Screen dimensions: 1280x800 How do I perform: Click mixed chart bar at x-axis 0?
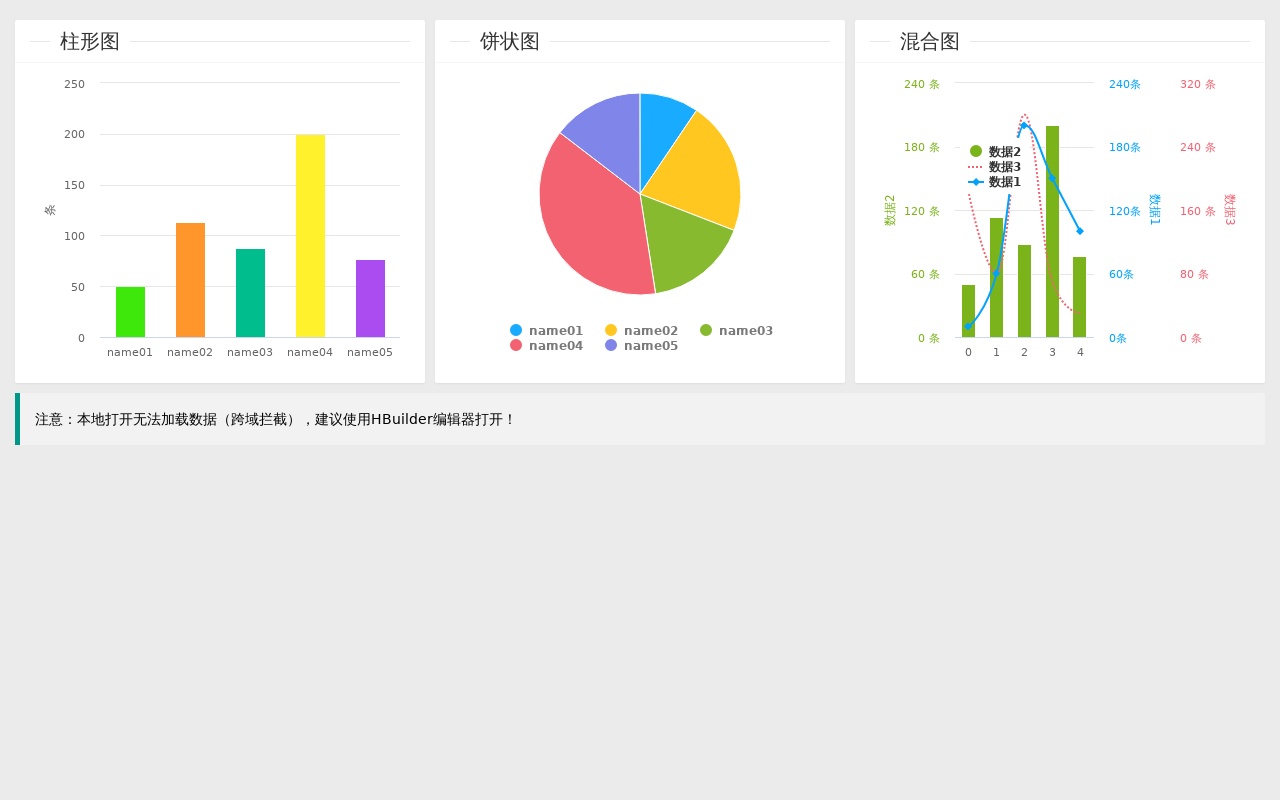tap(968, 311)
